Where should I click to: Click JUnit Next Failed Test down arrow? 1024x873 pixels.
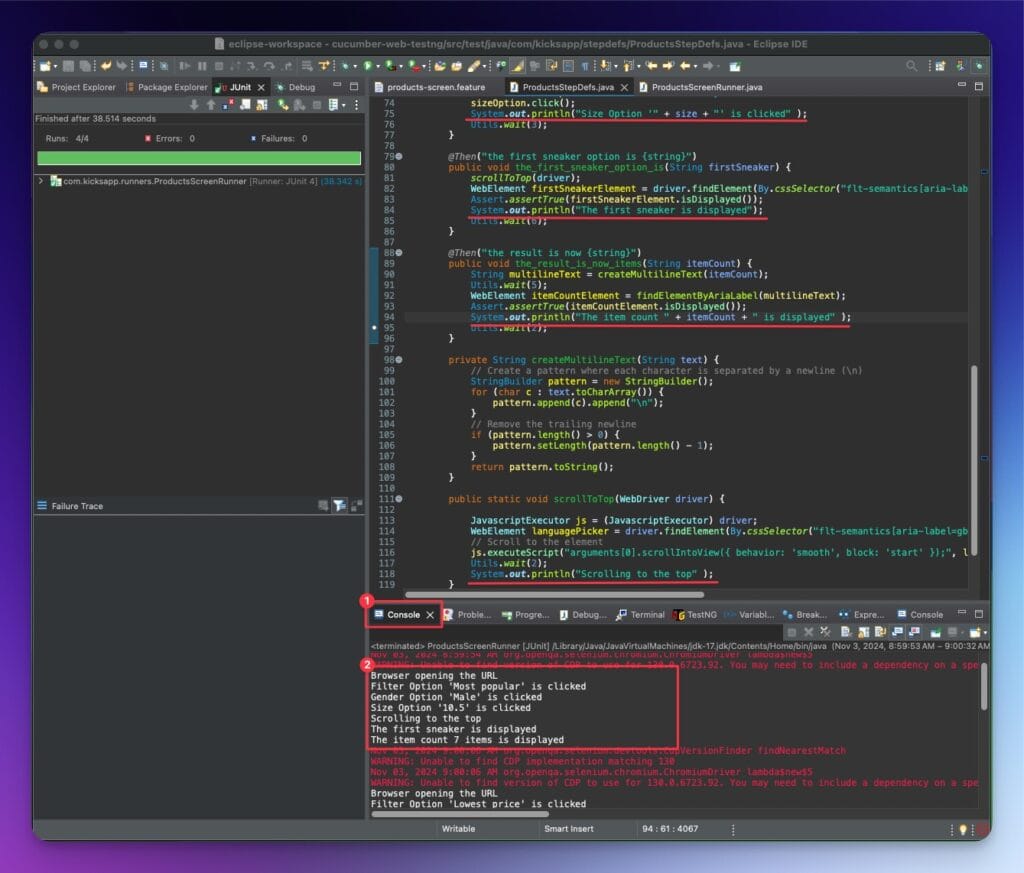click(194, 104)
